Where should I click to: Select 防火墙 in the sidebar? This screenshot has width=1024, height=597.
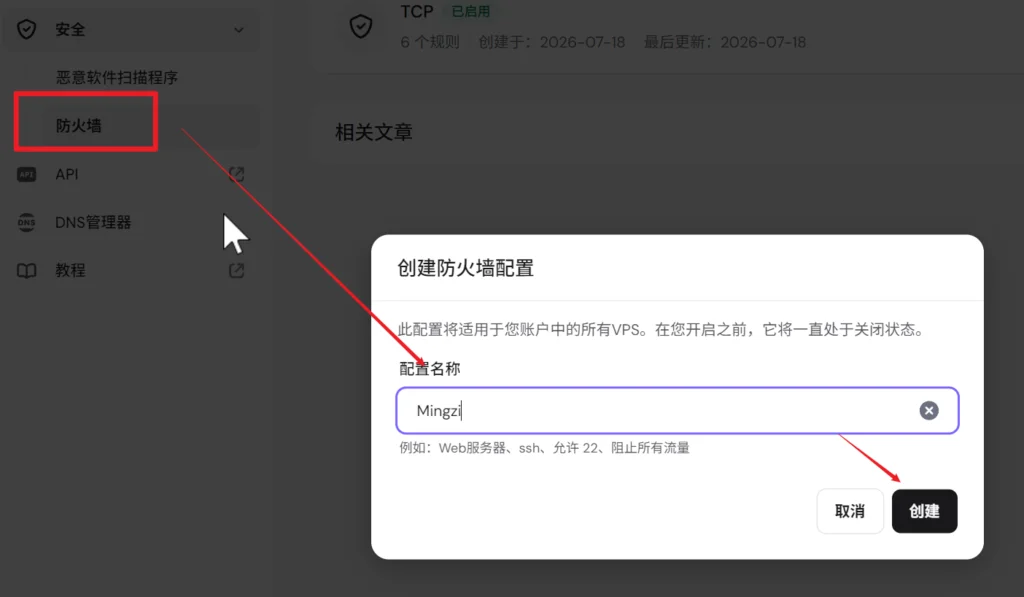[79, 125]
